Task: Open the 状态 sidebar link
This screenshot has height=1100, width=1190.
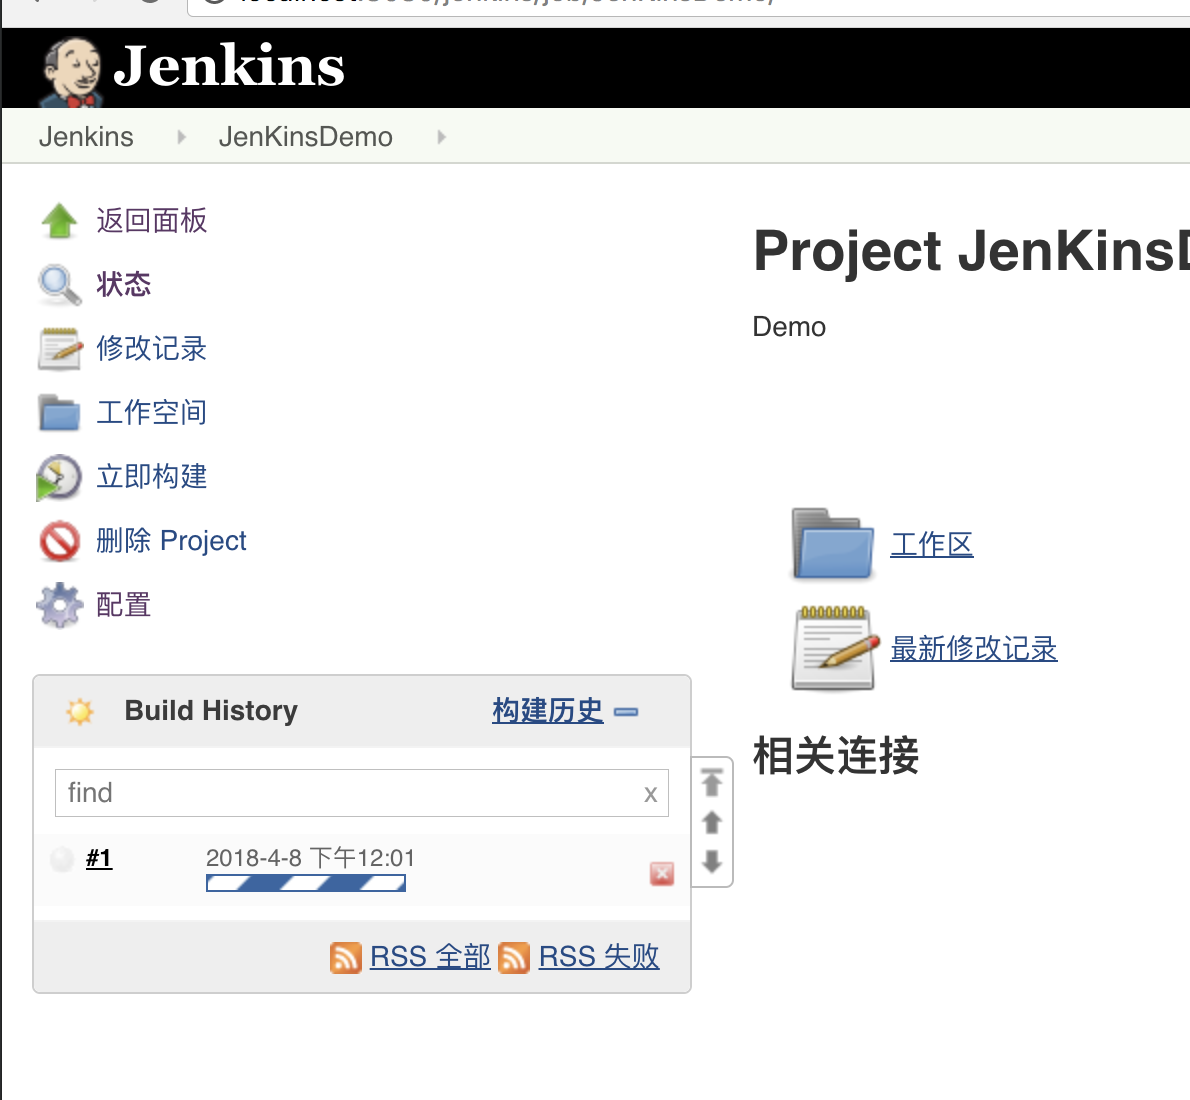Action: pyautogui.click(x=124, y=285)
